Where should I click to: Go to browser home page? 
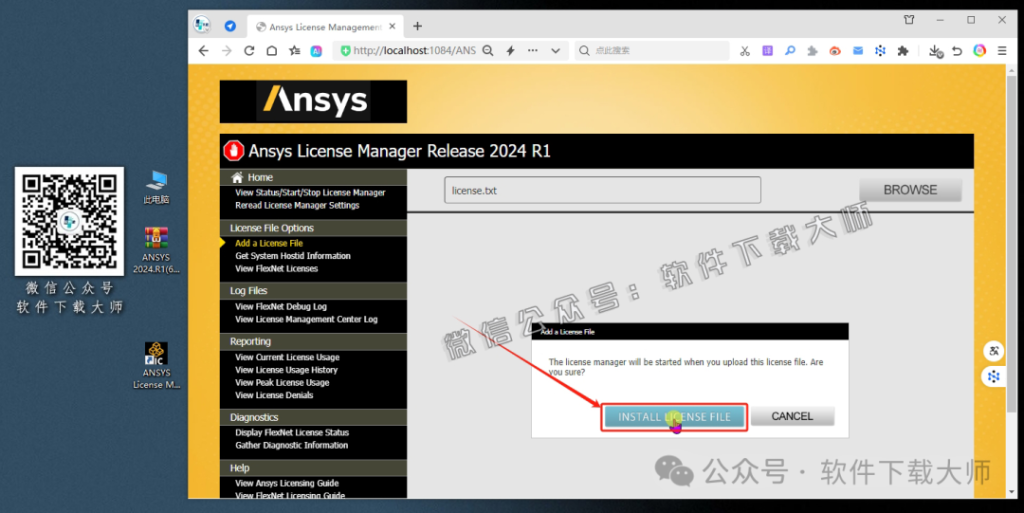272,51
